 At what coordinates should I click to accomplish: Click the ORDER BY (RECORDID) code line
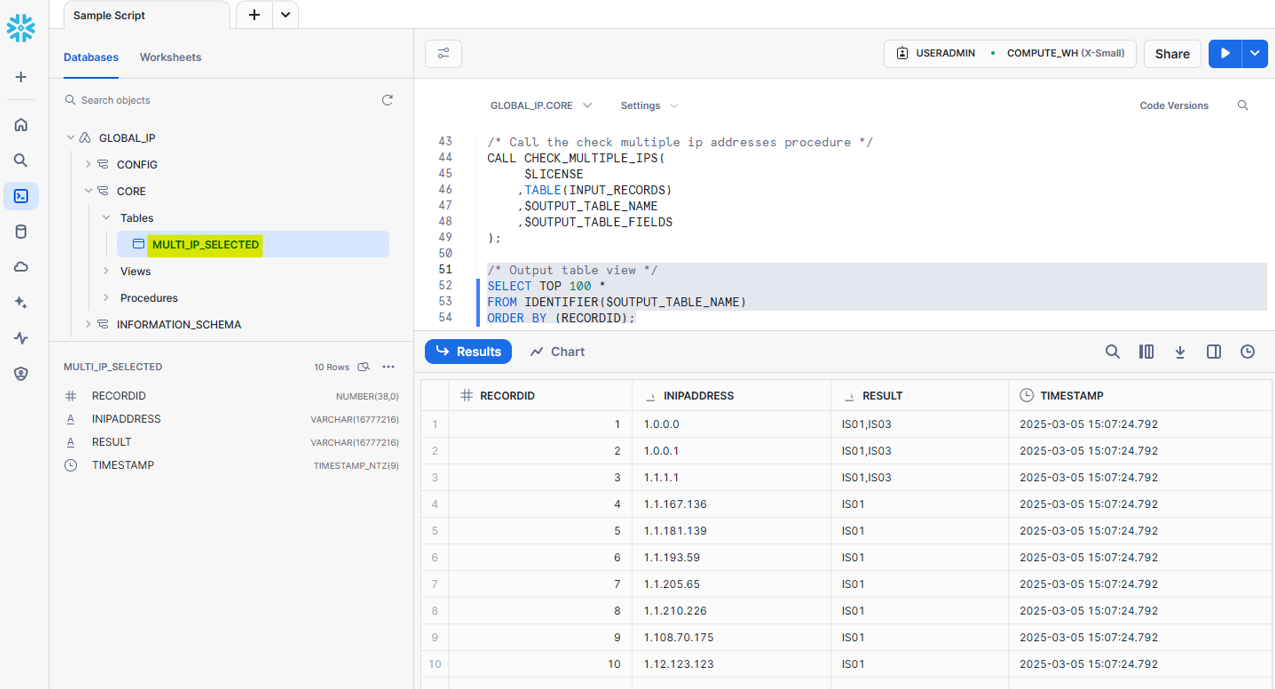tap(561, 318)
